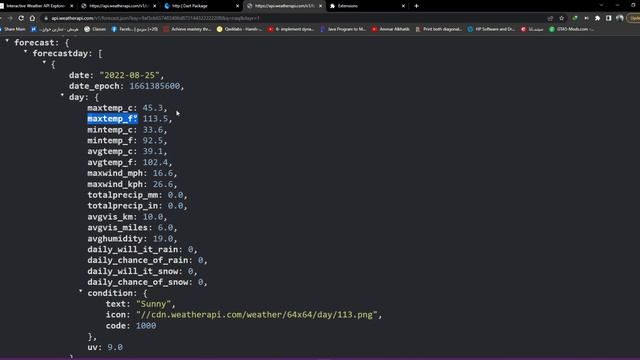This screenshot has height=360, width=640.
Task: Click the mintemp_f value 92.5
Action: click(x=153, y=140)
